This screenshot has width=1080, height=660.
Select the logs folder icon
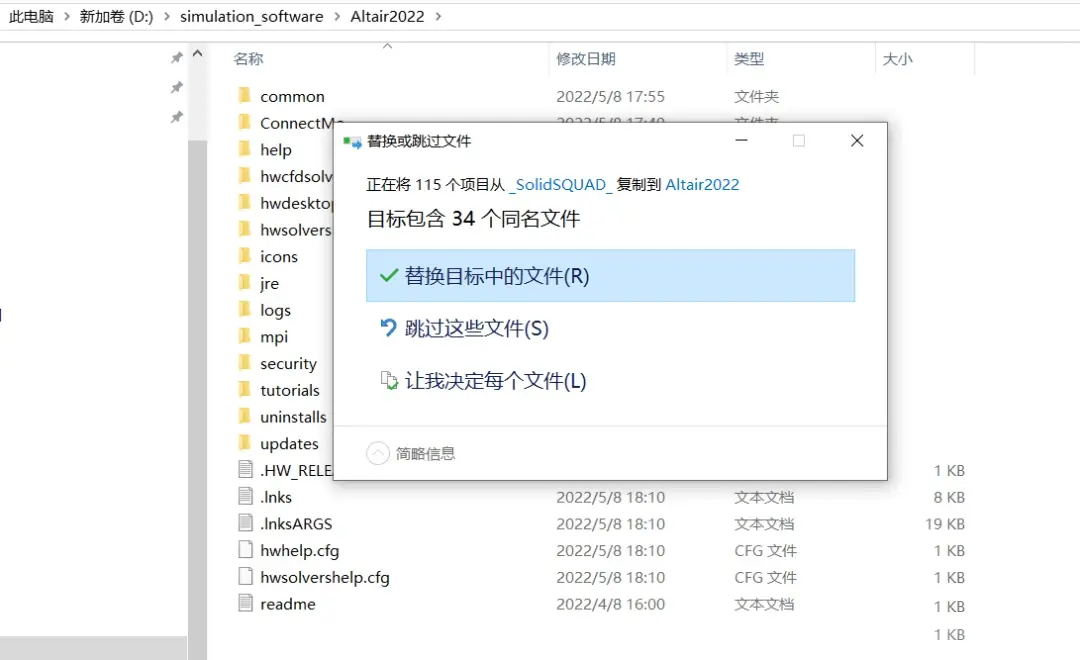click(x=245, y=309)
